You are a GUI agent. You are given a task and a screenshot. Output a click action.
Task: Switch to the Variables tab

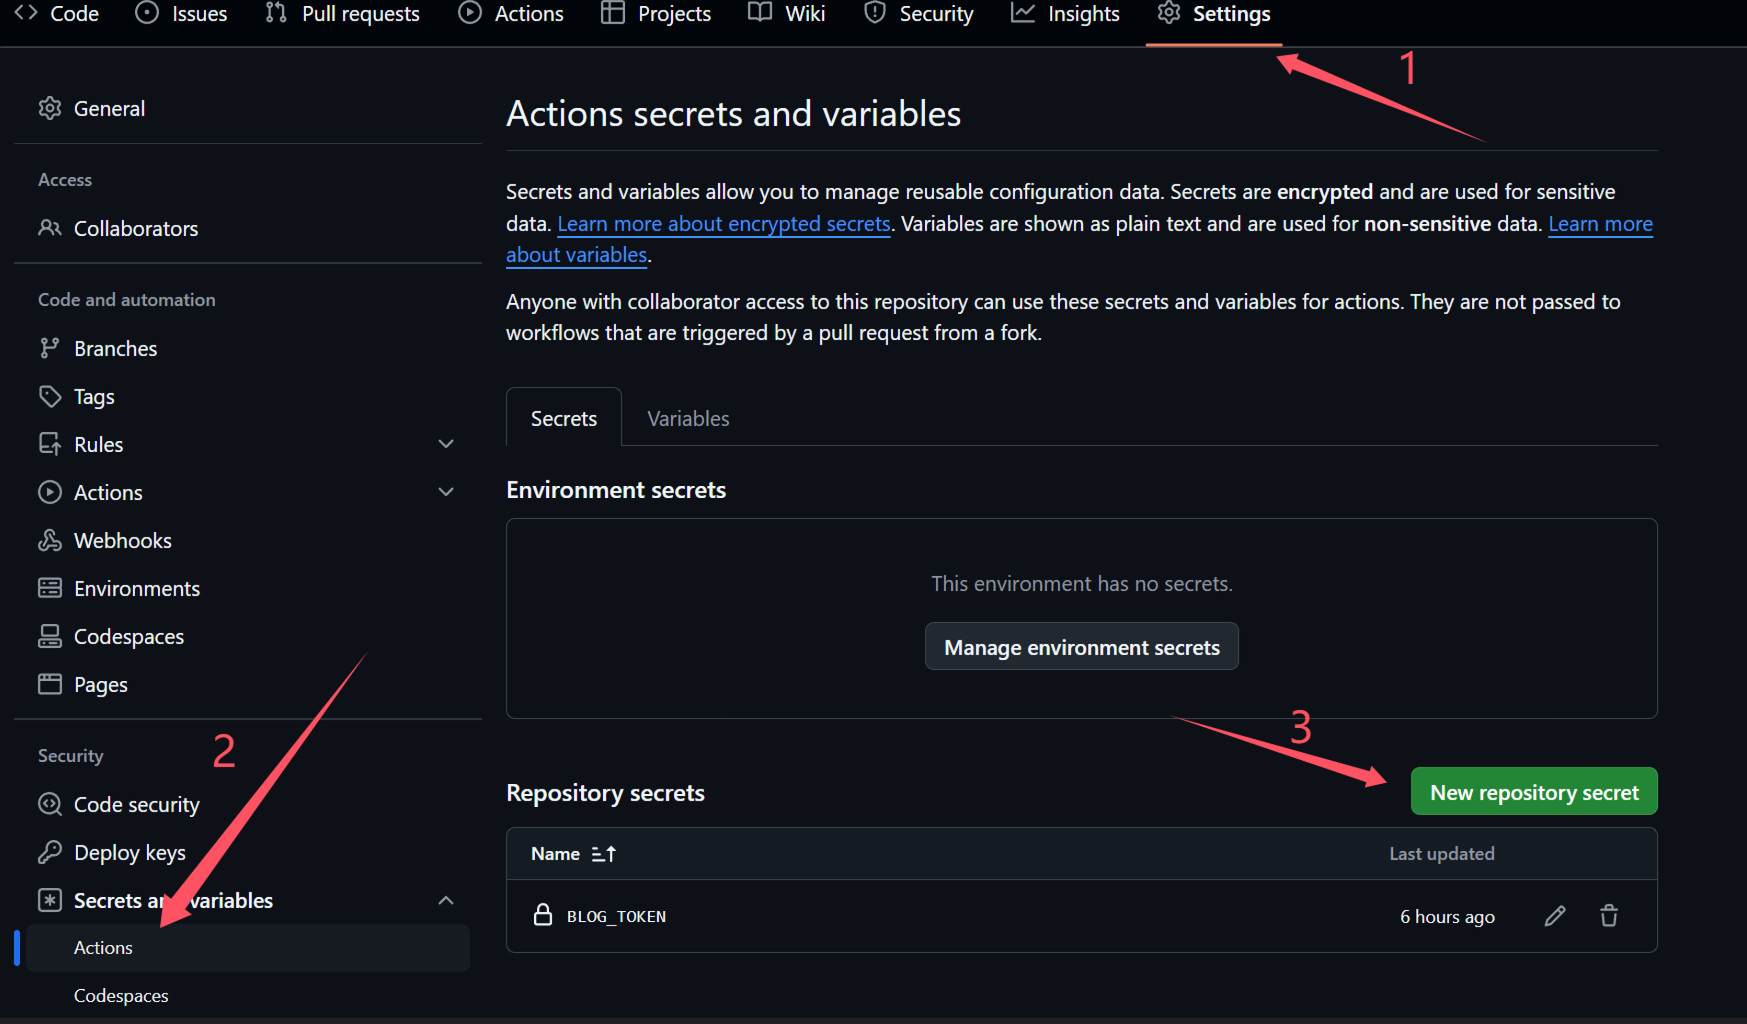pyautogui.click(x=688, y=419)
